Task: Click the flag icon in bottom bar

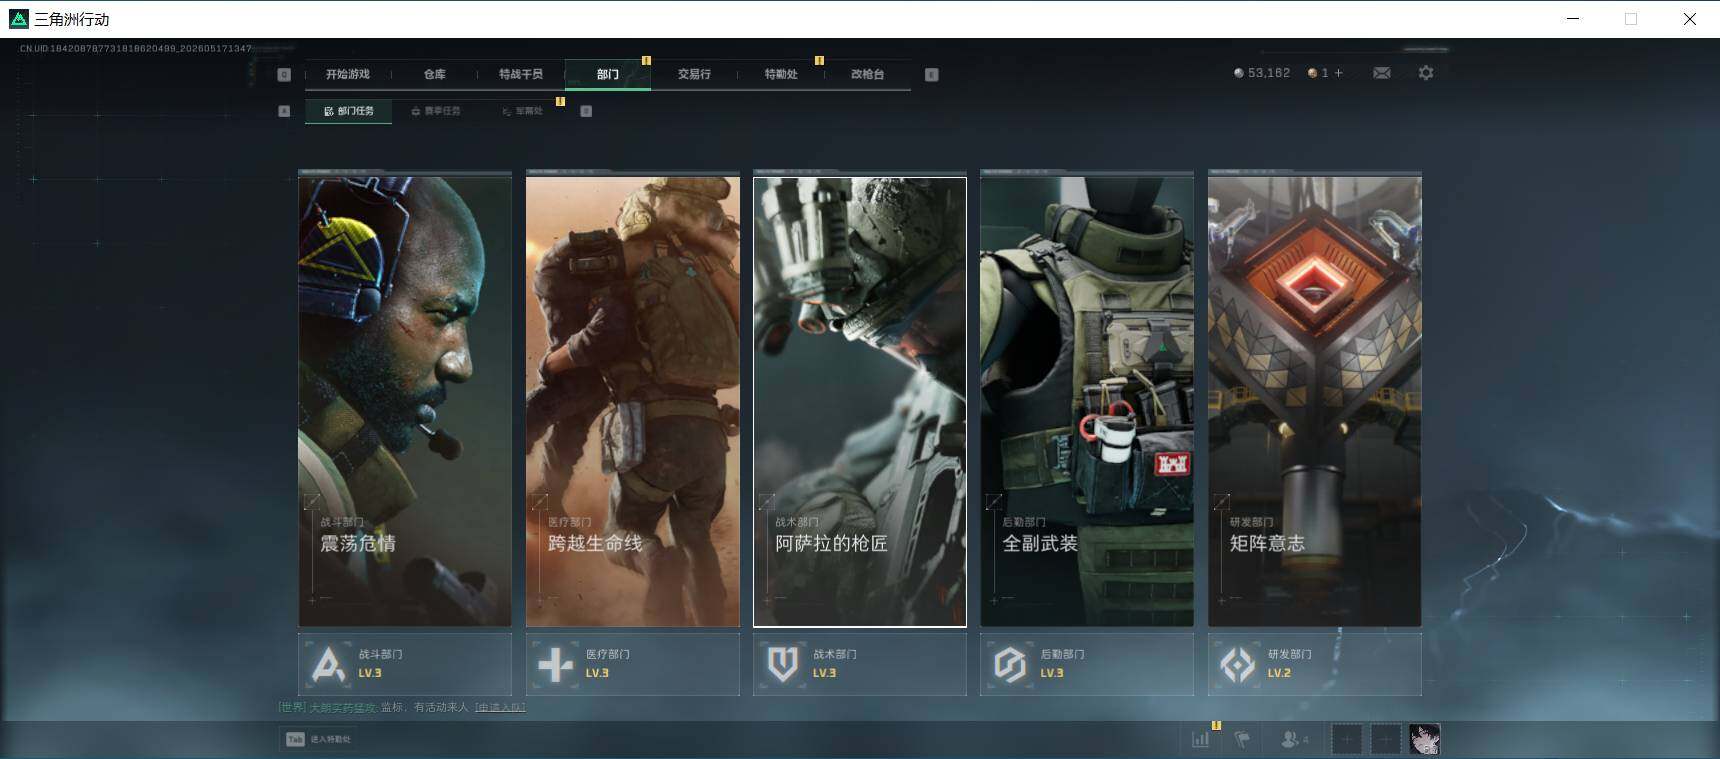Action: (x=1243, y=739)
